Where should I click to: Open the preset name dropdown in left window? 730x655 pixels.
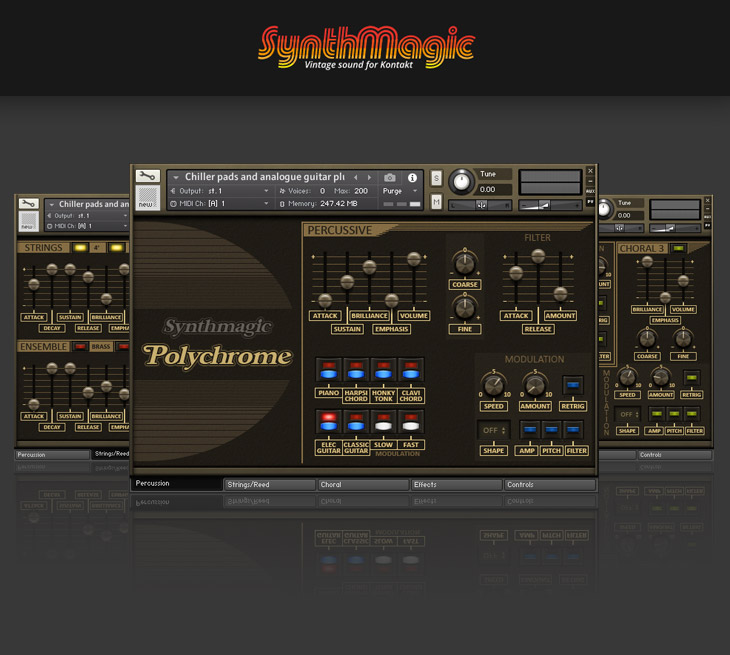click(51, 204)
